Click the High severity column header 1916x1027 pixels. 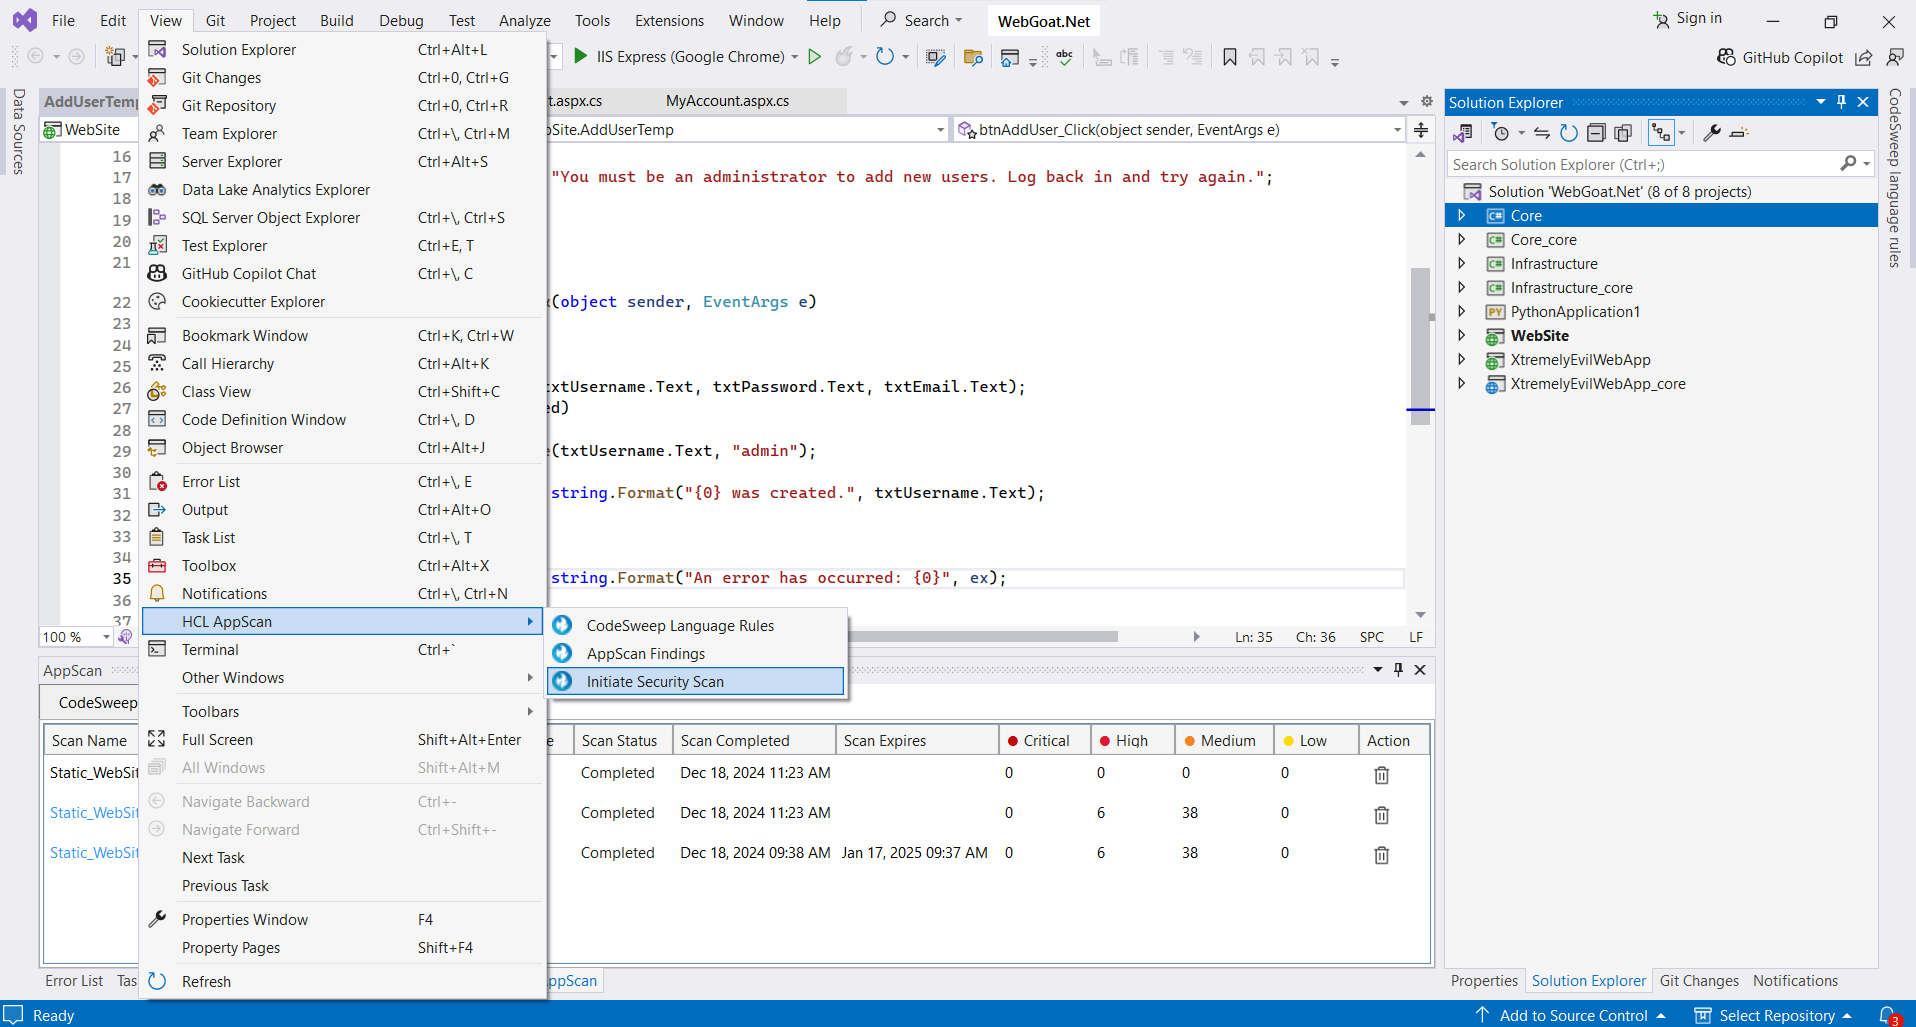(x=1132, y=741)
